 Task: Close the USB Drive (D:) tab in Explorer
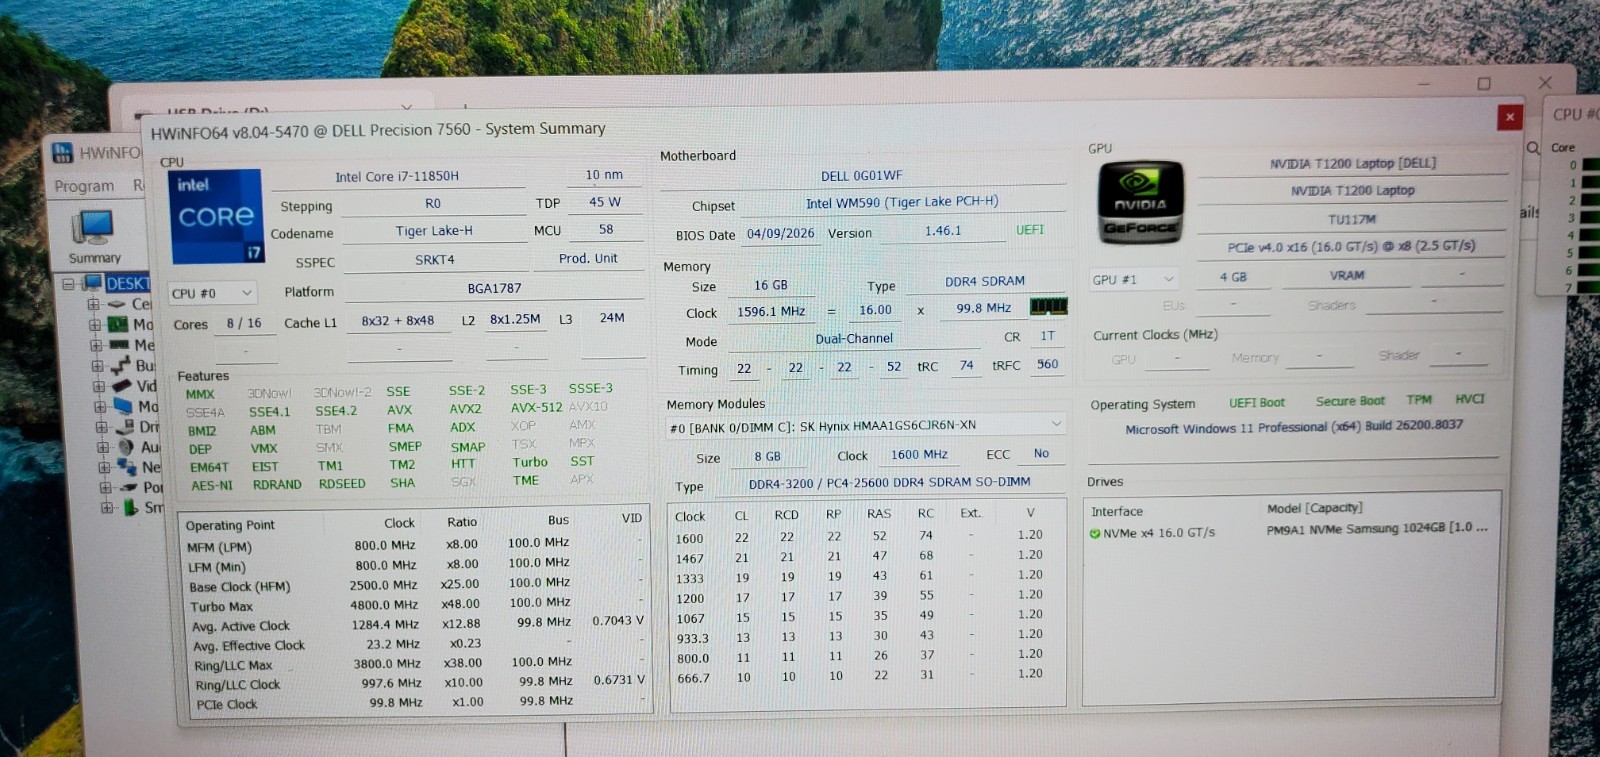pyautogui.click(x=406, y=107)
